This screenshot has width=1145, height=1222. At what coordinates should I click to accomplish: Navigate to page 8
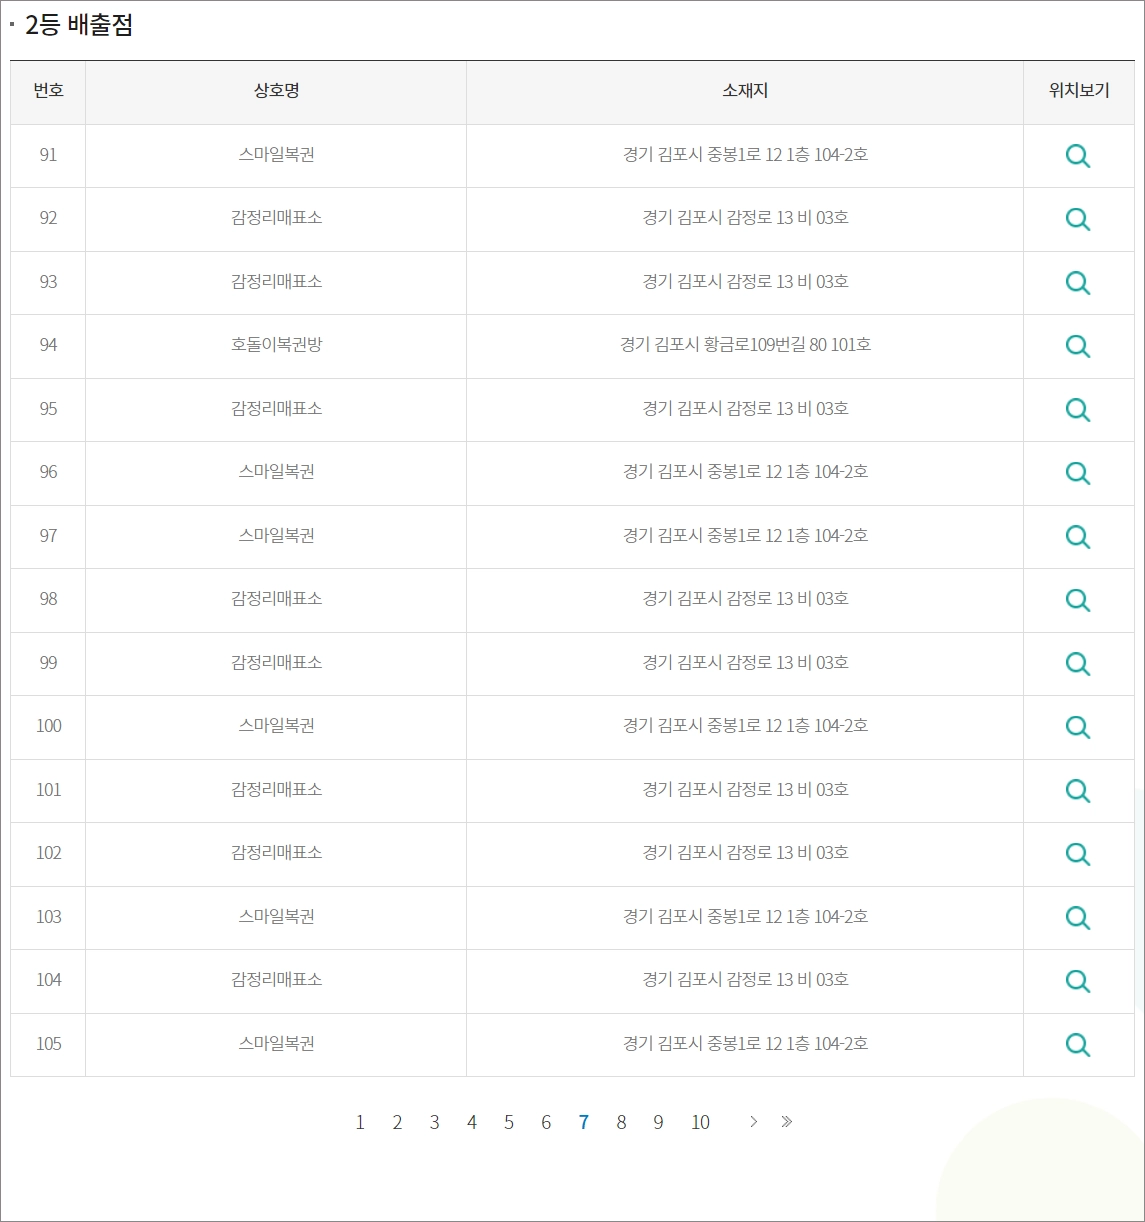(621, 1122)
